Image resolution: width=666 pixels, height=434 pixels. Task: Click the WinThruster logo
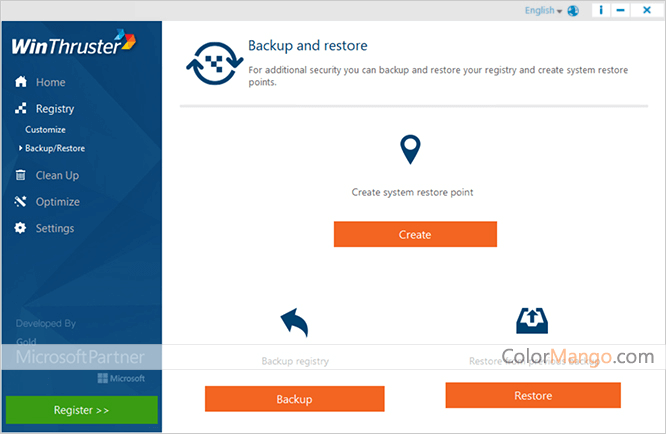click(x=73, y=45)
